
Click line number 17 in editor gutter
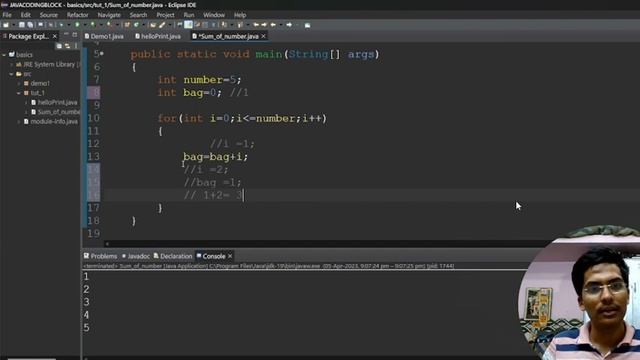coord(93,208)
